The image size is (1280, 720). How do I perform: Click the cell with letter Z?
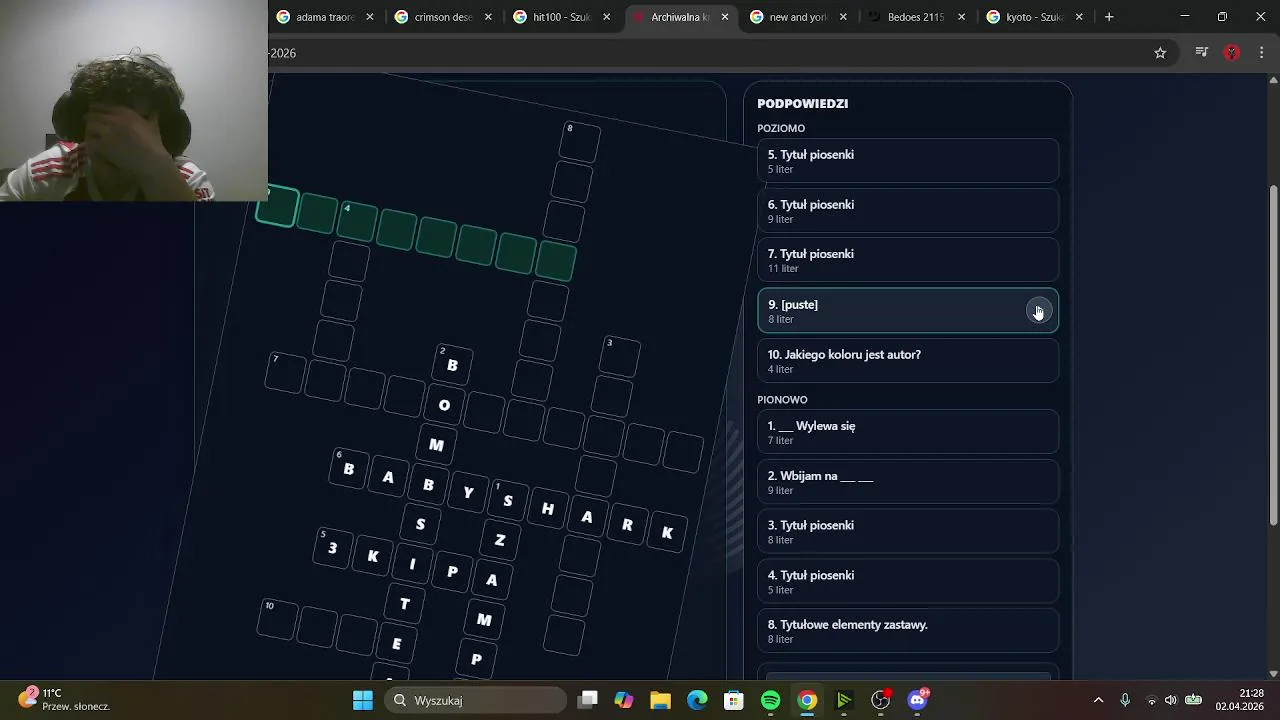click(x=500, y=540)
